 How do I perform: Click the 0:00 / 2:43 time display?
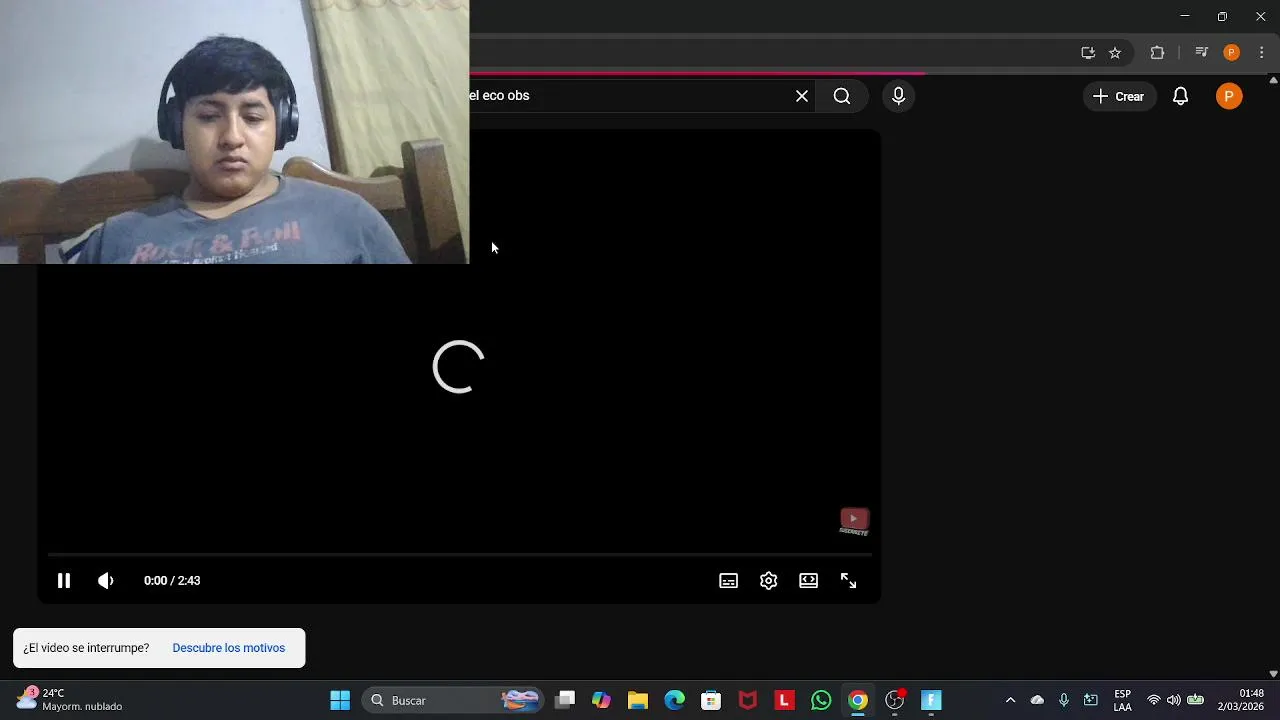(x=172, y=580)
